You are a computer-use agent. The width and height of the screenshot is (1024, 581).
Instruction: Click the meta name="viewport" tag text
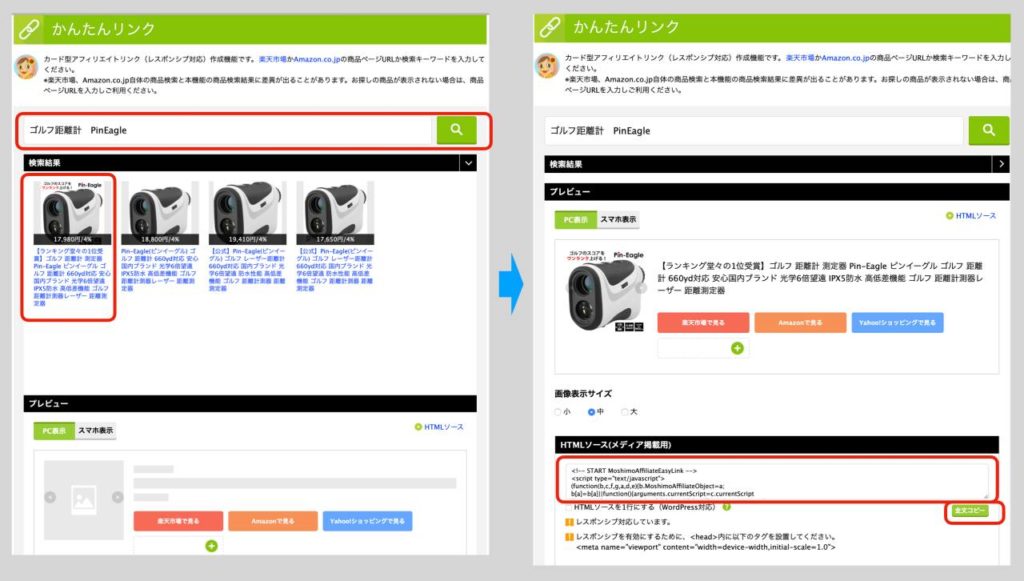point(705,547)
